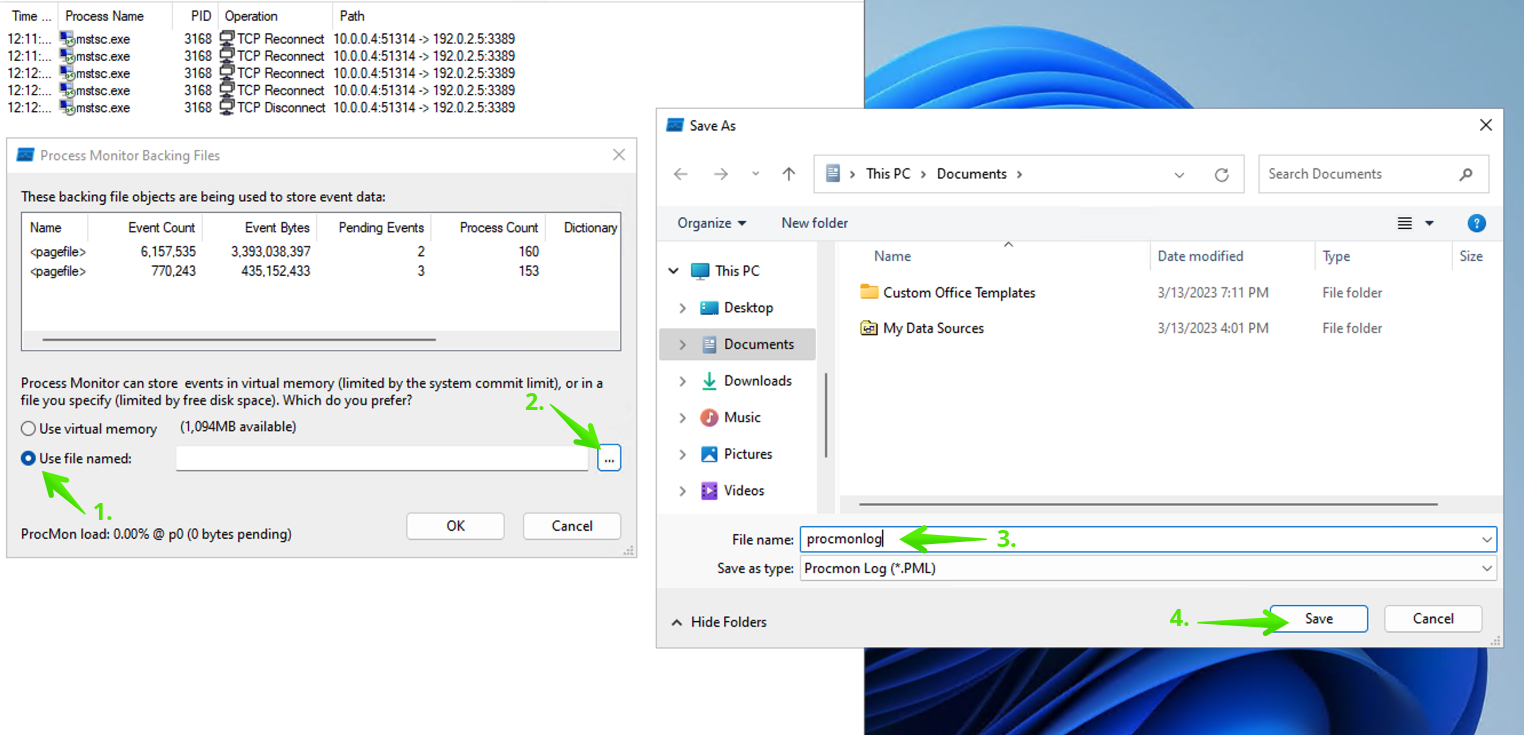
Task: Expand the Documents tree node
Action: 683,344
